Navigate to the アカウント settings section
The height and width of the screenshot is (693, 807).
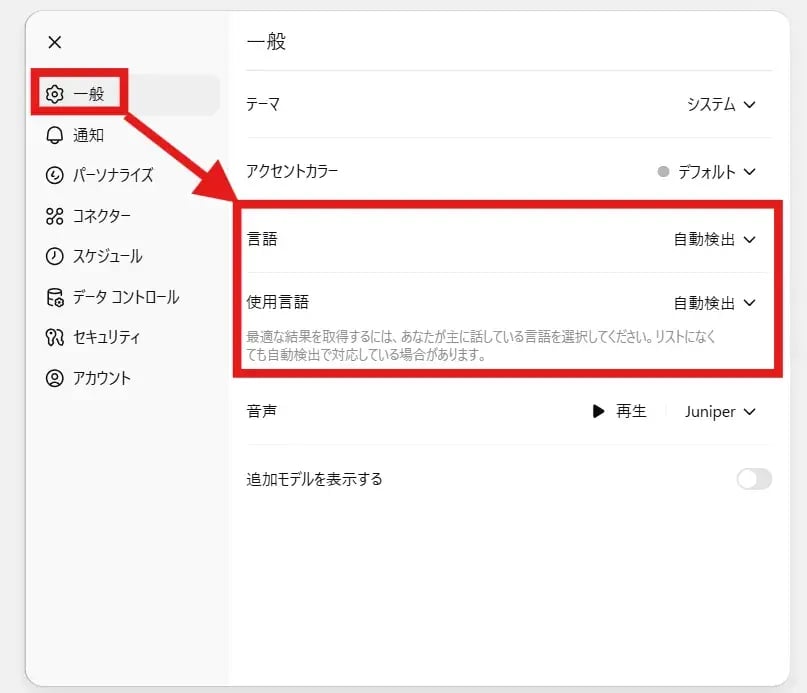95,378
